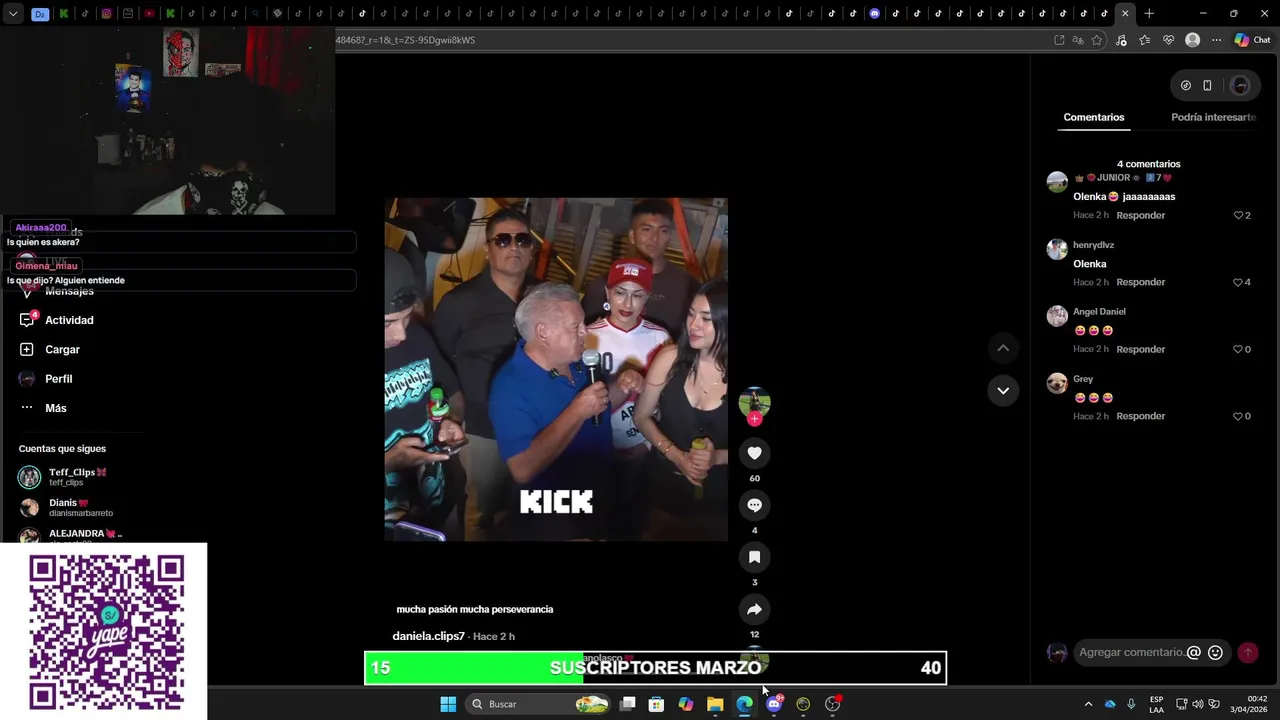Viewport: 1280px width, 720px height.
Task: Open browser Settings and more menu
Action: pyautogui.click(x=1216, y=40)
